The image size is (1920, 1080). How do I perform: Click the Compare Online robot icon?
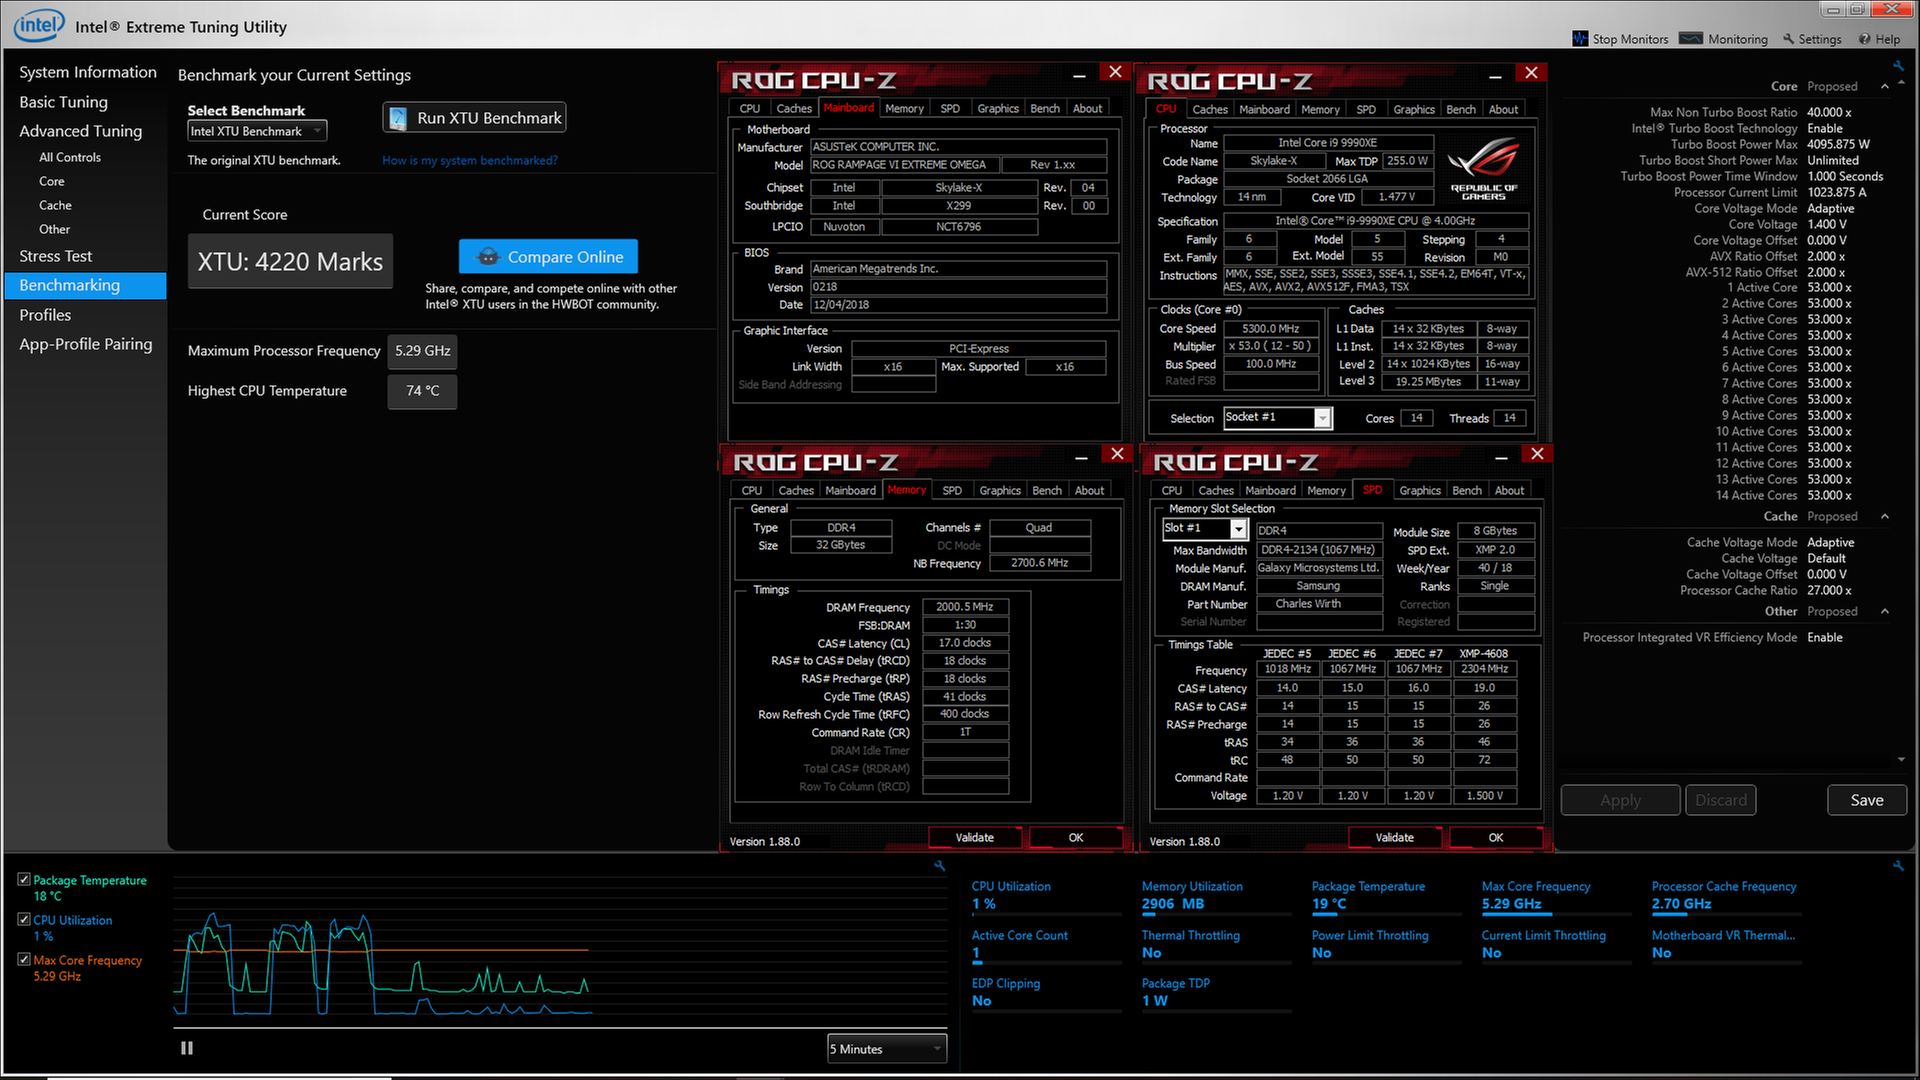pos(487,257)
